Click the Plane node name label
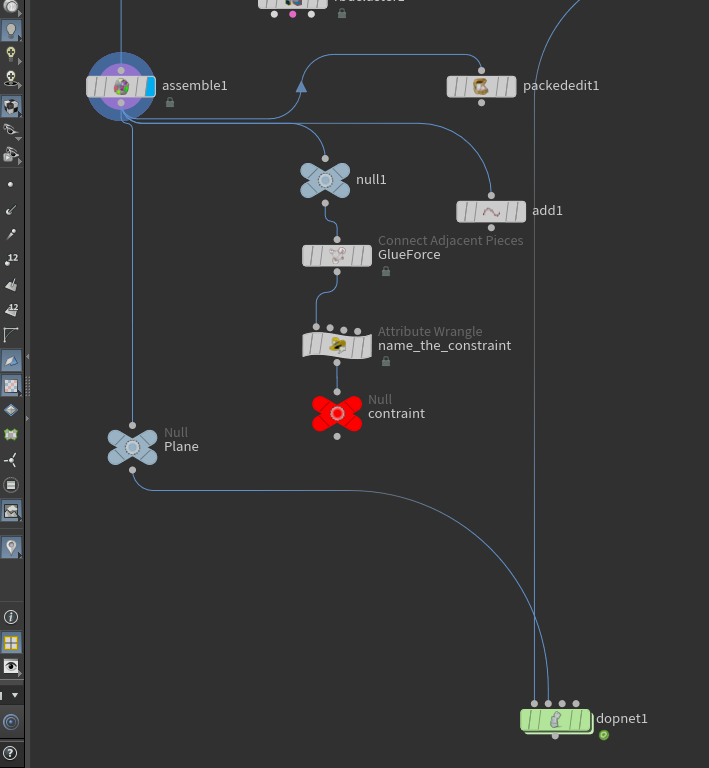The width and height of the screenshot is (709, 768). 181,447
